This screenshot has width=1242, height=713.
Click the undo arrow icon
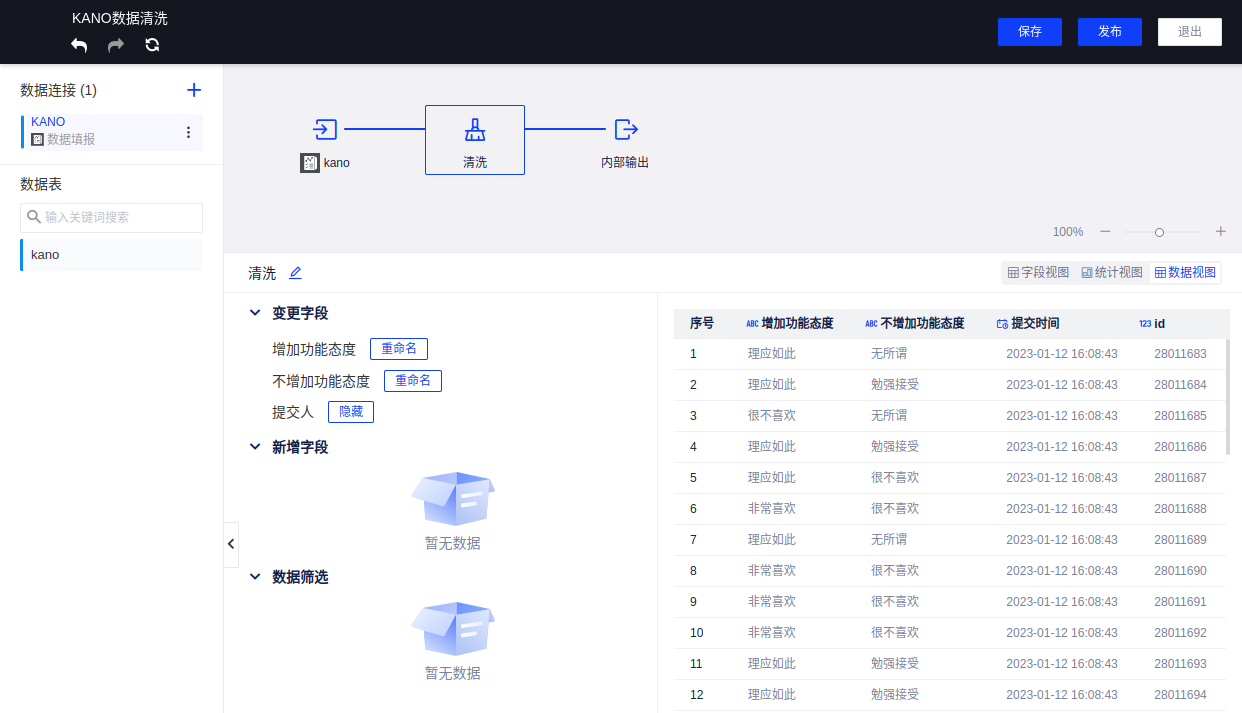coord(79,45)
